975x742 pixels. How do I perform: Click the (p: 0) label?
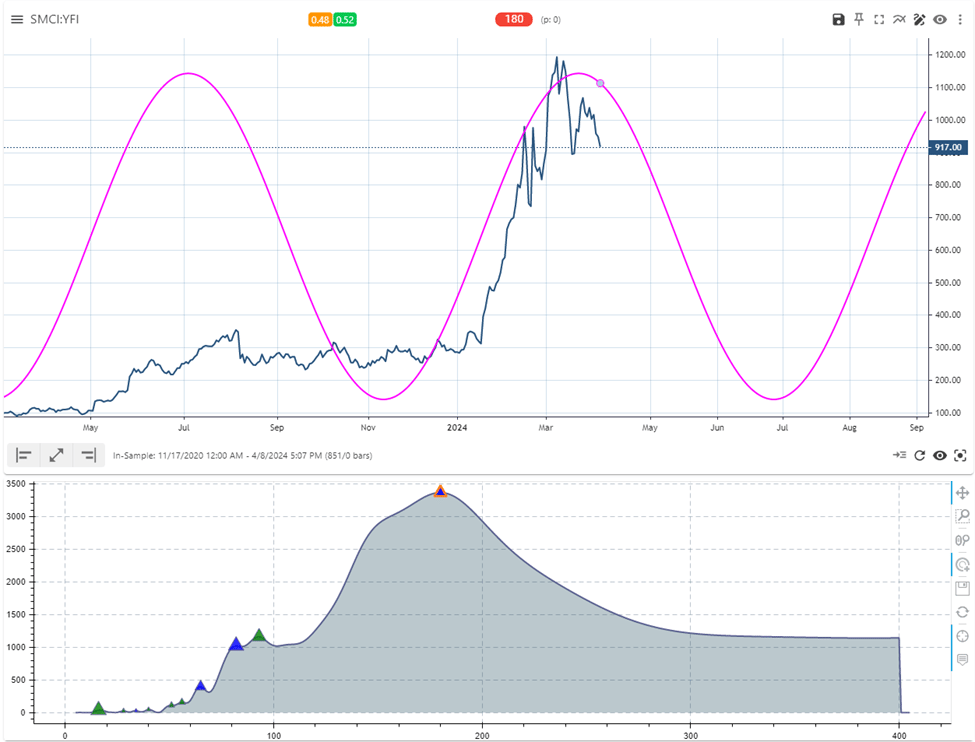pos(550,20)
